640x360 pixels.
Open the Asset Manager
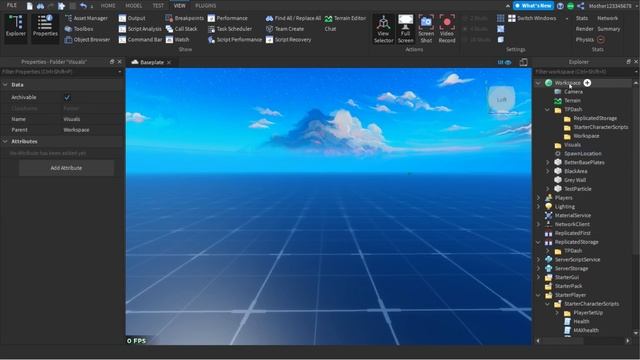86,18
